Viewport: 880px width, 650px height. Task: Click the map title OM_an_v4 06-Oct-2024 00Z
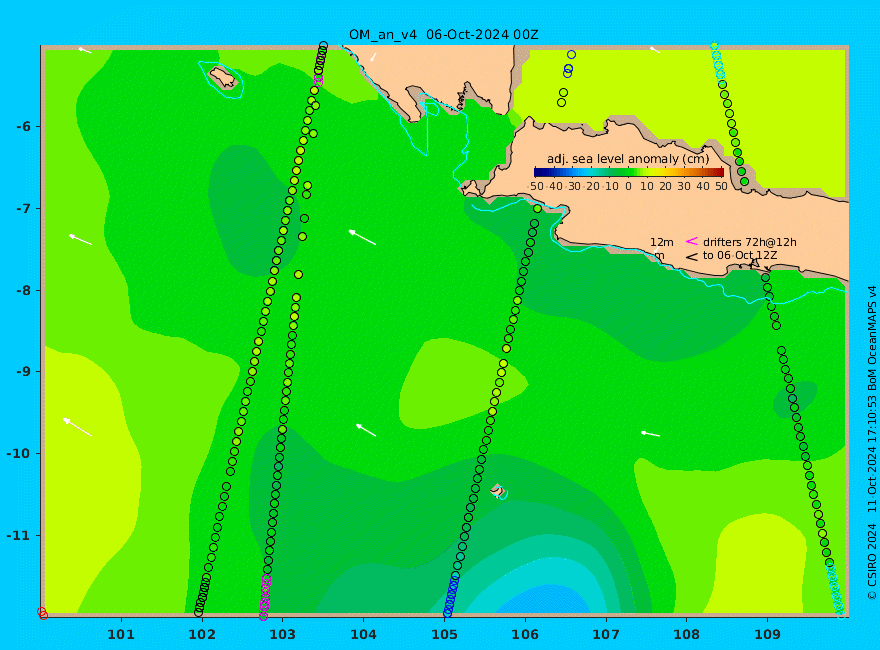(x=443, y=35)
